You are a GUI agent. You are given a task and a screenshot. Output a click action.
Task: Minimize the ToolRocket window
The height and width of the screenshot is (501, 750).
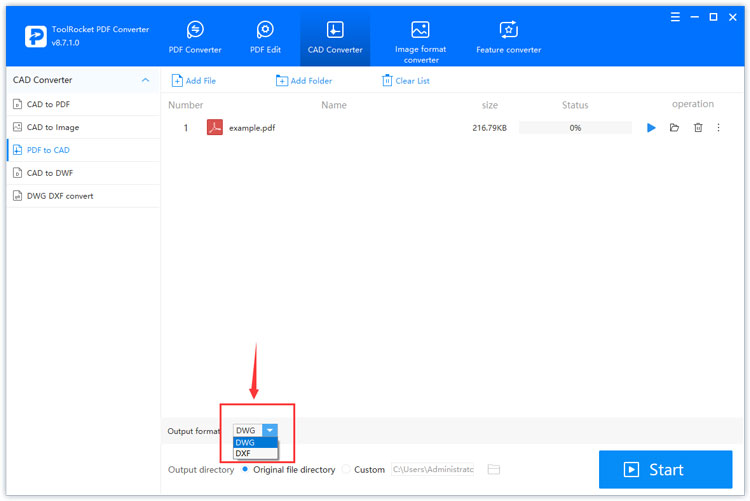click(695, 17)
